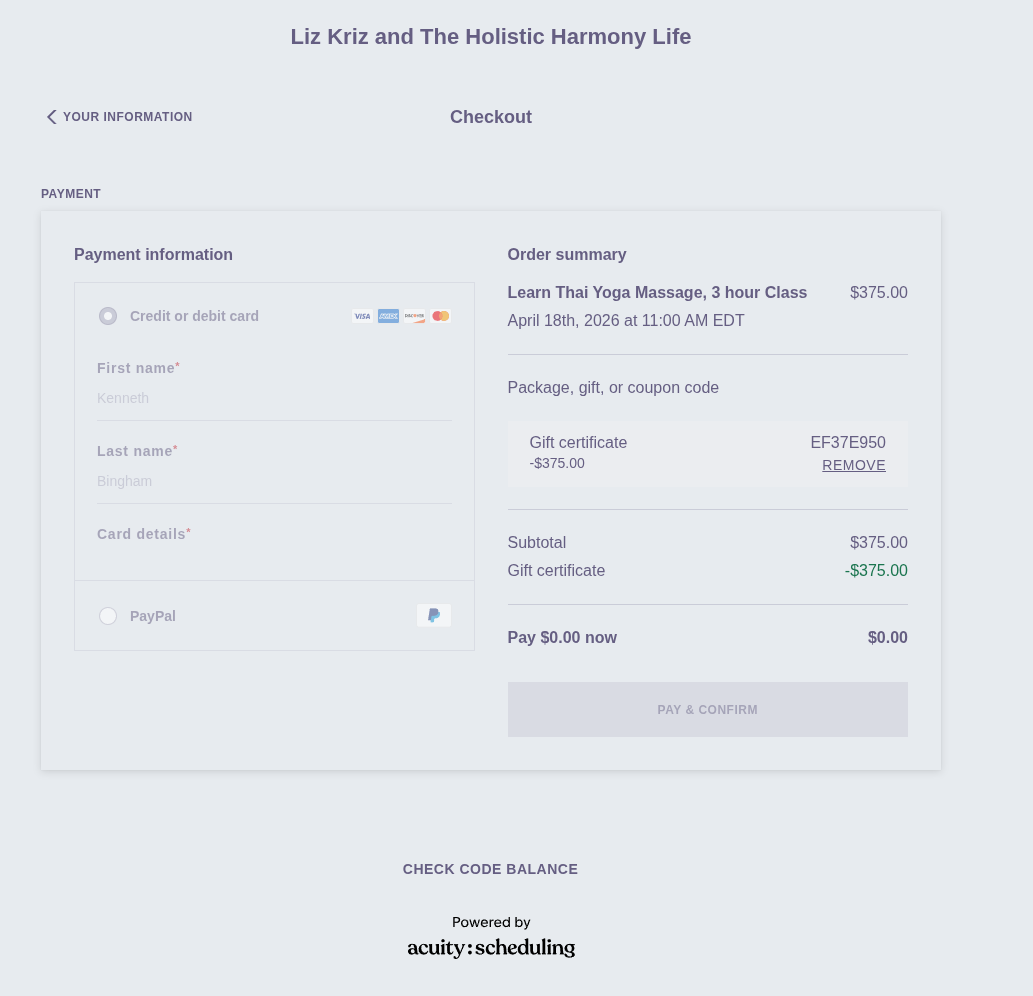Click the Liz Kriz business title
Screen dimensions: 1033x996
490,37
